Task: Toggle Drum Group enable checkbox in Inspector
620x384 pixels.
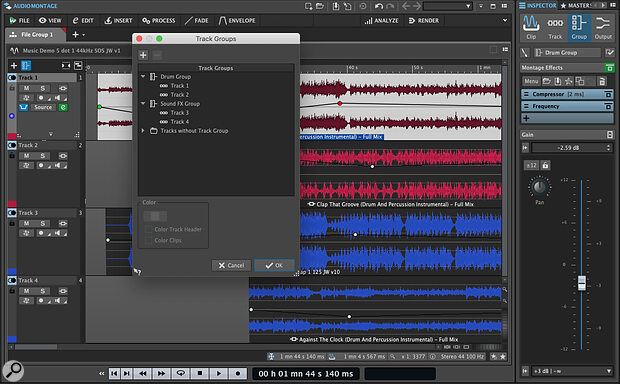Action: click(x=609, y=53)
